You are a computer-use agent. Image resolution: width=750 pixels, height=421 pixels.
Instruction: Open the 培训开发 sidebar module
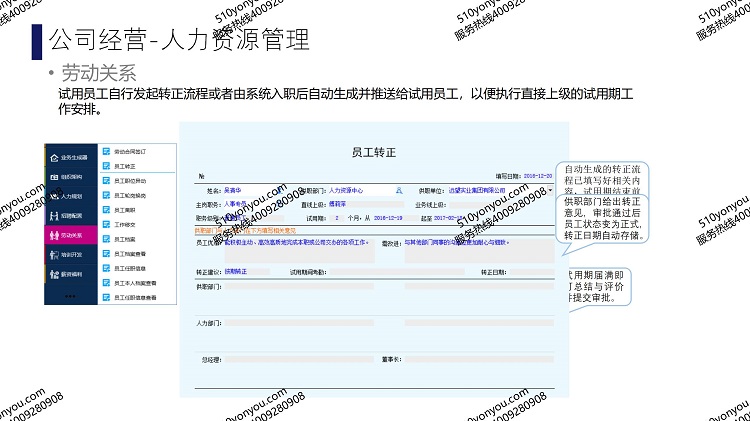[x=72, y=254]
